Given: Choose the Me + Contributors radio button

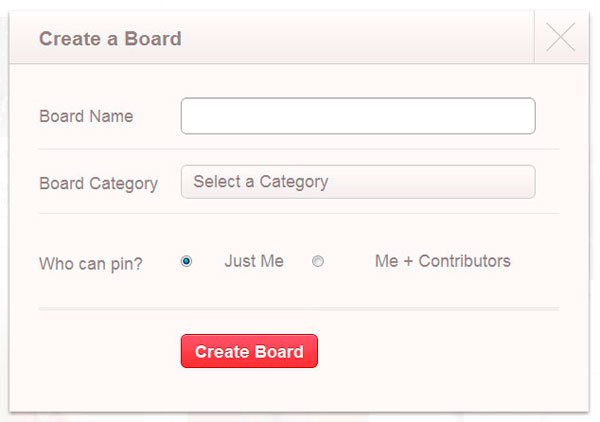Looking at the screenshot, I should pos(318,262).
